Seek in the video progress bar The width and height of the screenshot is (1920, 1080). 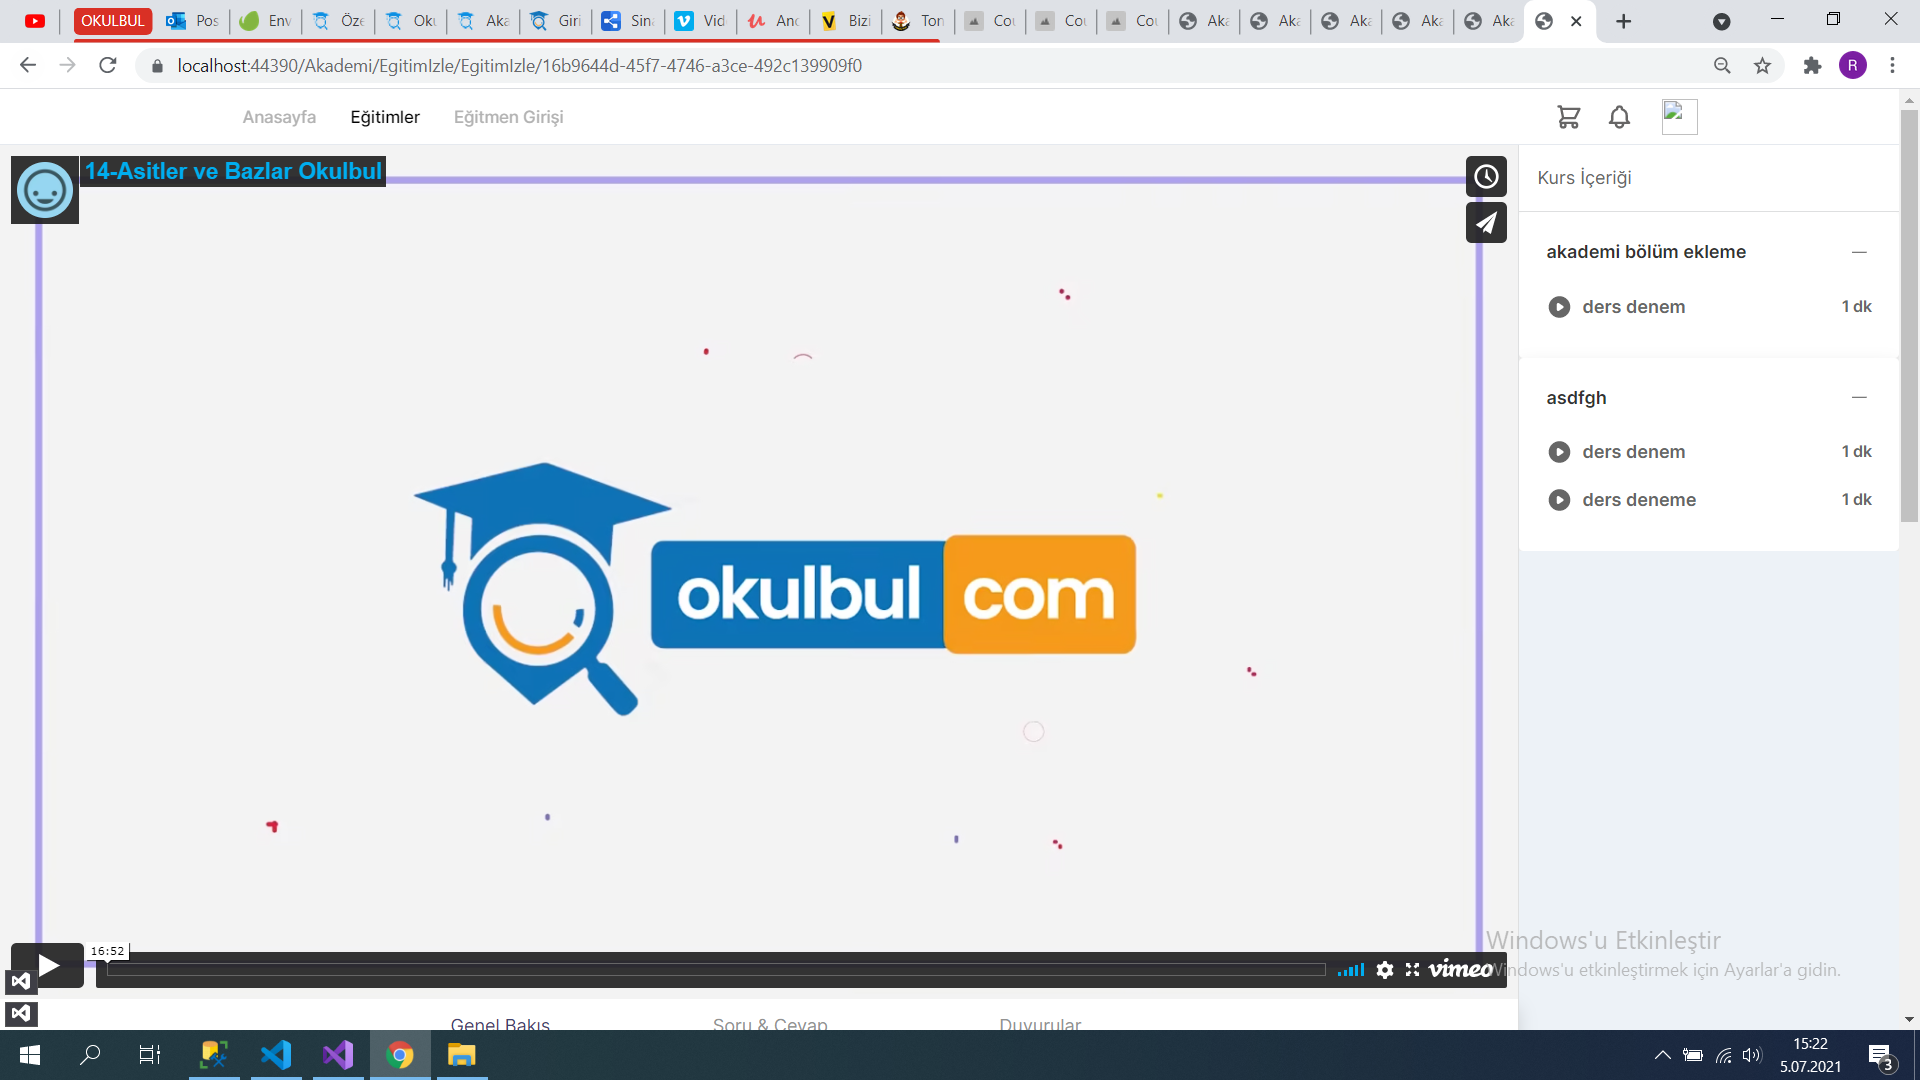716,970
